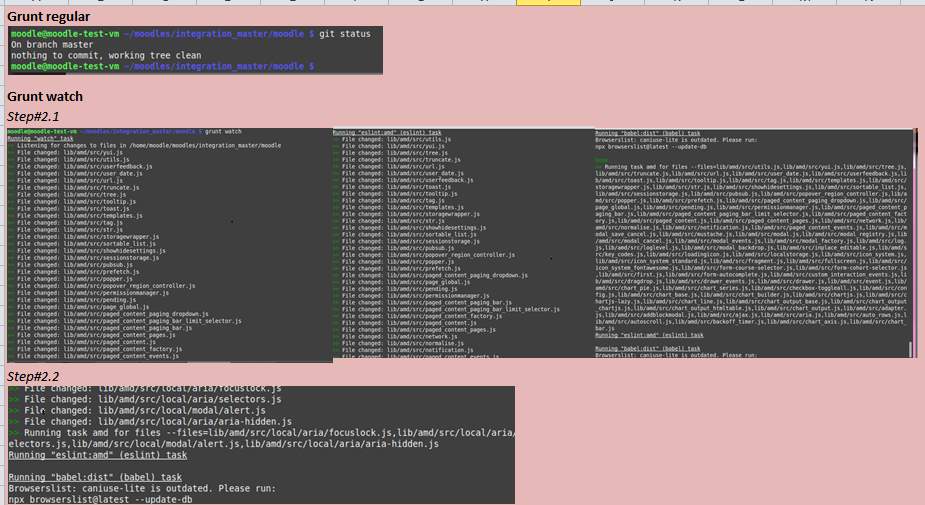This screenshot has height=505, width=925.
Task: Click the "Step#2.1" label
Action: pos(33,116)
